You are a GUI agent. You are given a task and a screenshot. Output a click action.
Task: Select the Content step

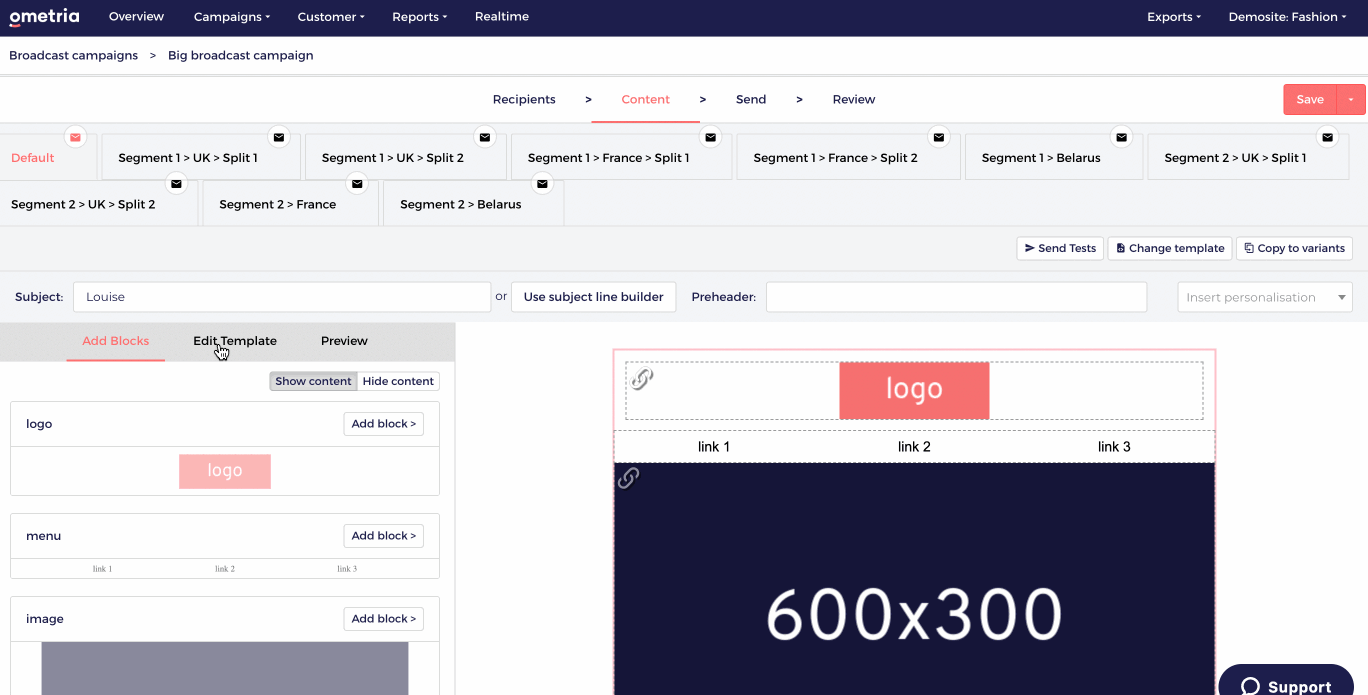tap(646, 99)
